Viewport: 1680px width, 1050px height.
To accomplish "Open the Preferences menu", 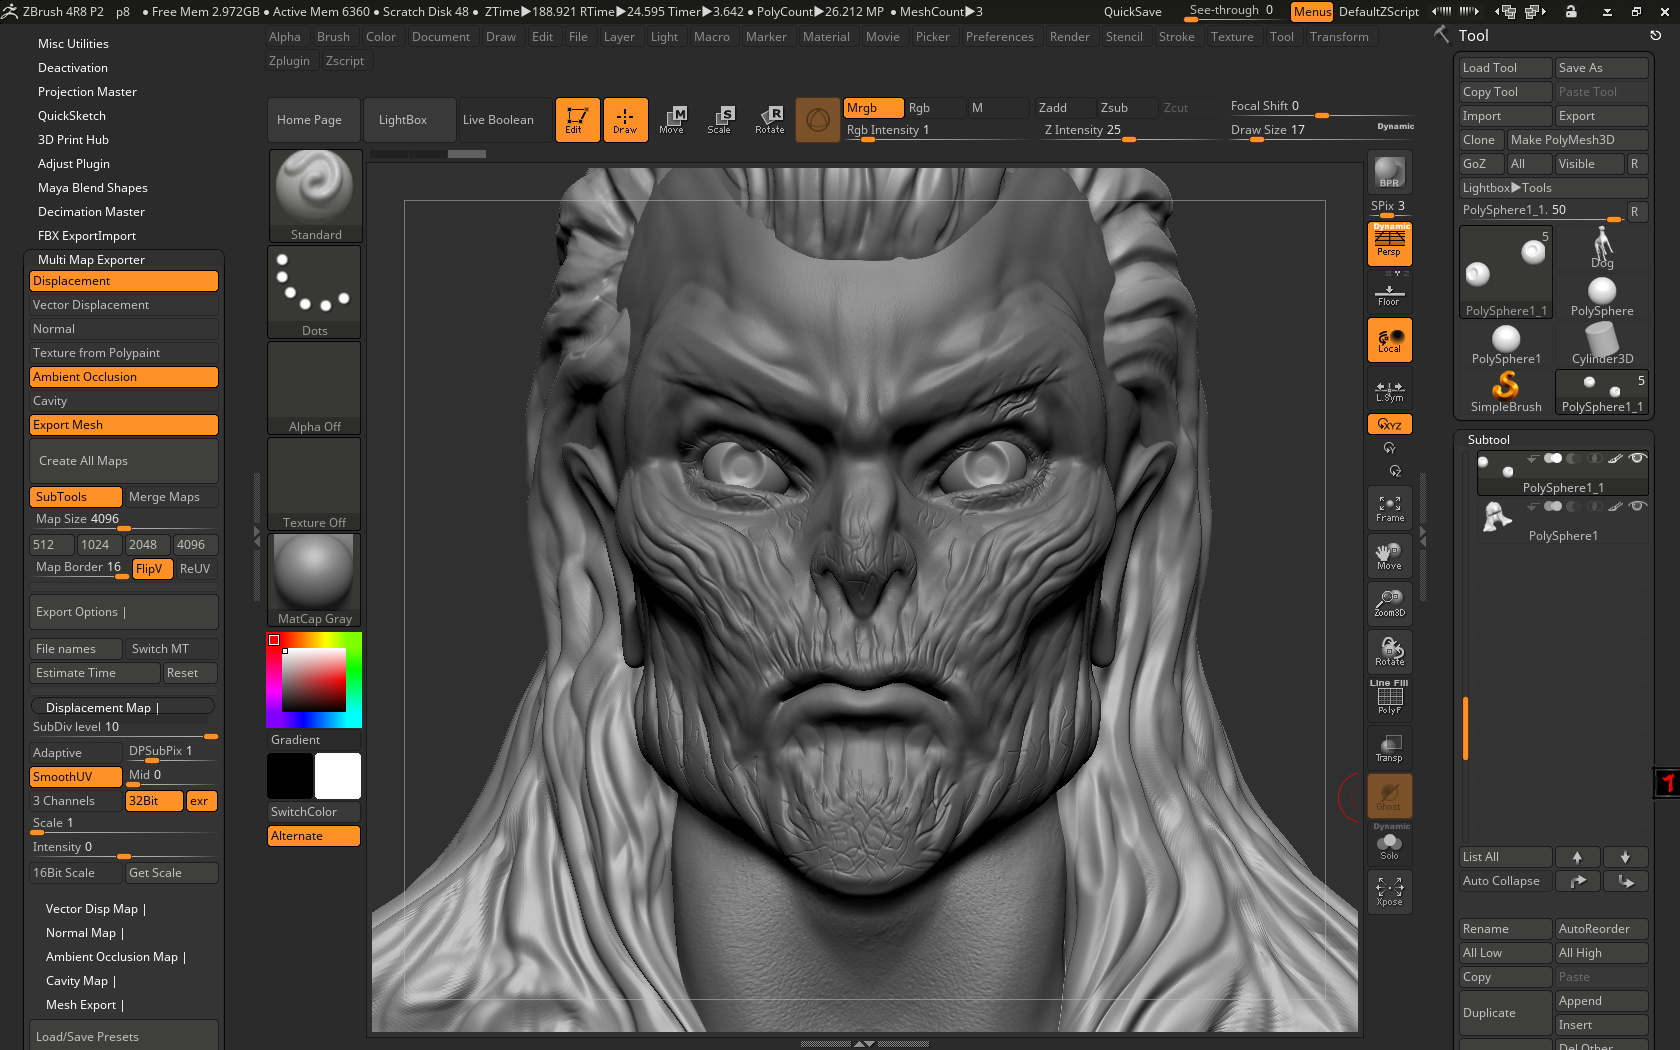I will tap(999, 37).
